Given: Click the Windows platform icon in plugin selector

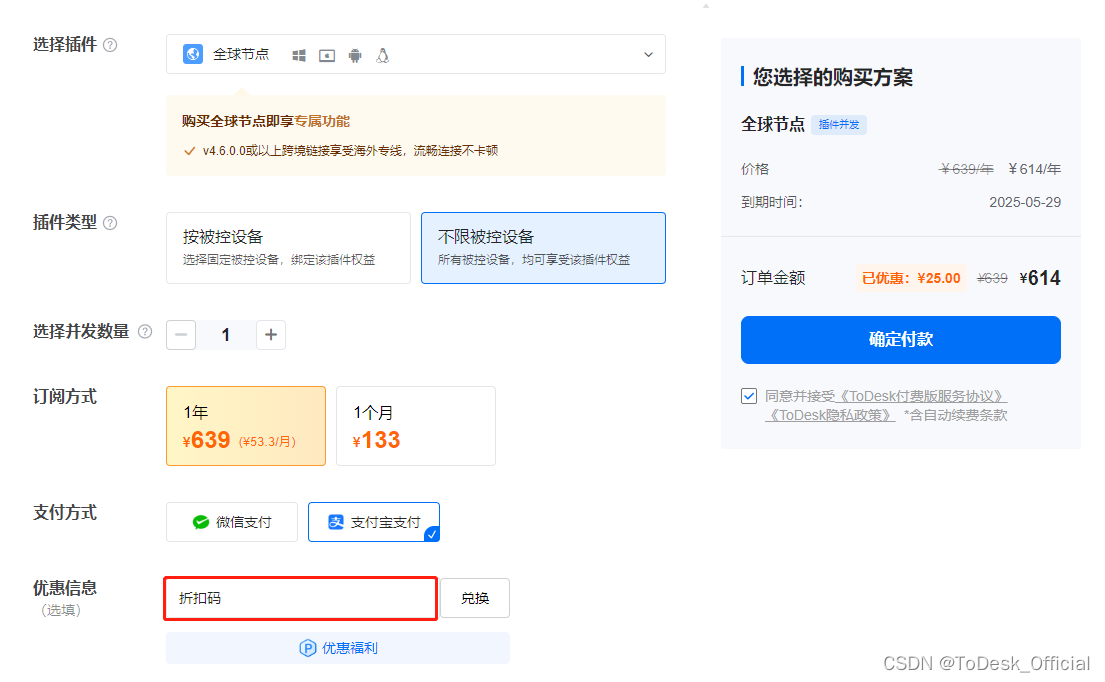Looking at the screenshot, I should (x=299, y=56).
